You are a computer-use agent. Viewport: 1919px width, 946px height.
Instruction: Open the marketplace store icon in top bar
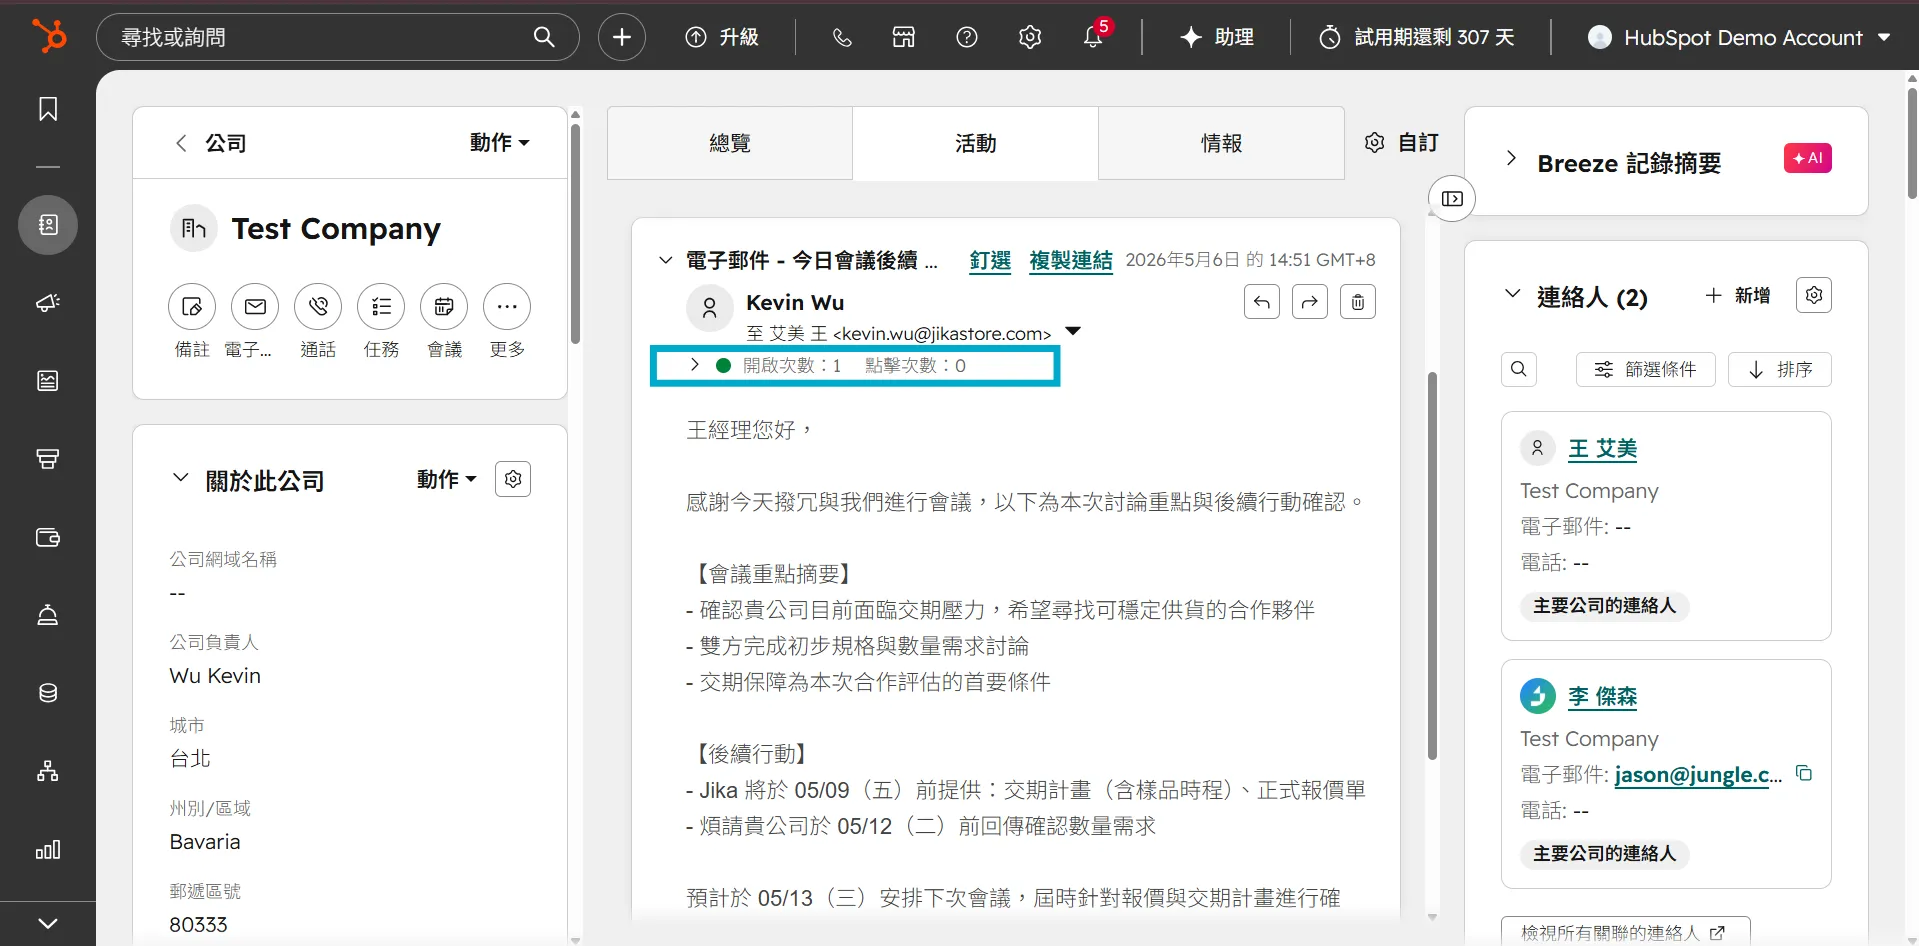tap(904, 37)
